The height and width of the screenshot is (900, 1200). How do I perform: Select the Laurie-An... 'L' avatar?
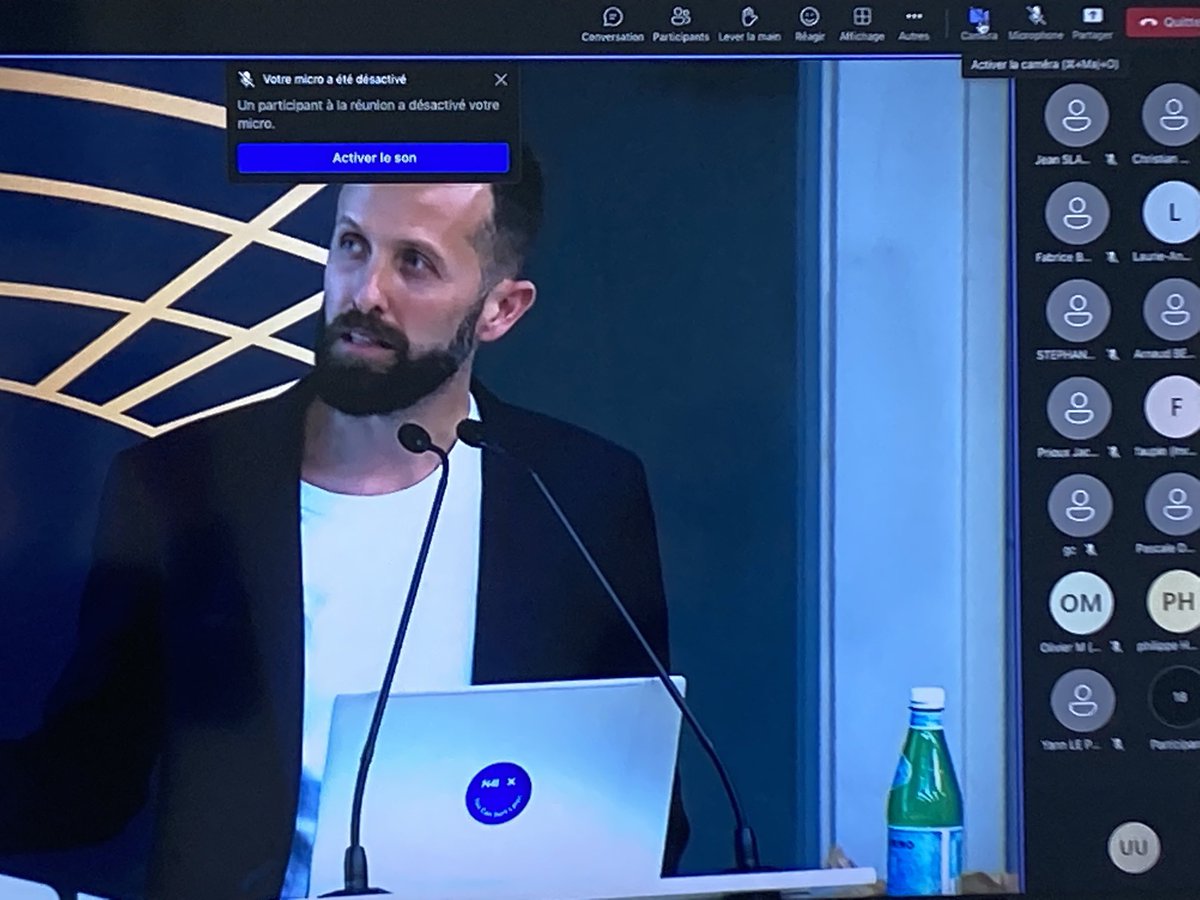pos(1173,213)
